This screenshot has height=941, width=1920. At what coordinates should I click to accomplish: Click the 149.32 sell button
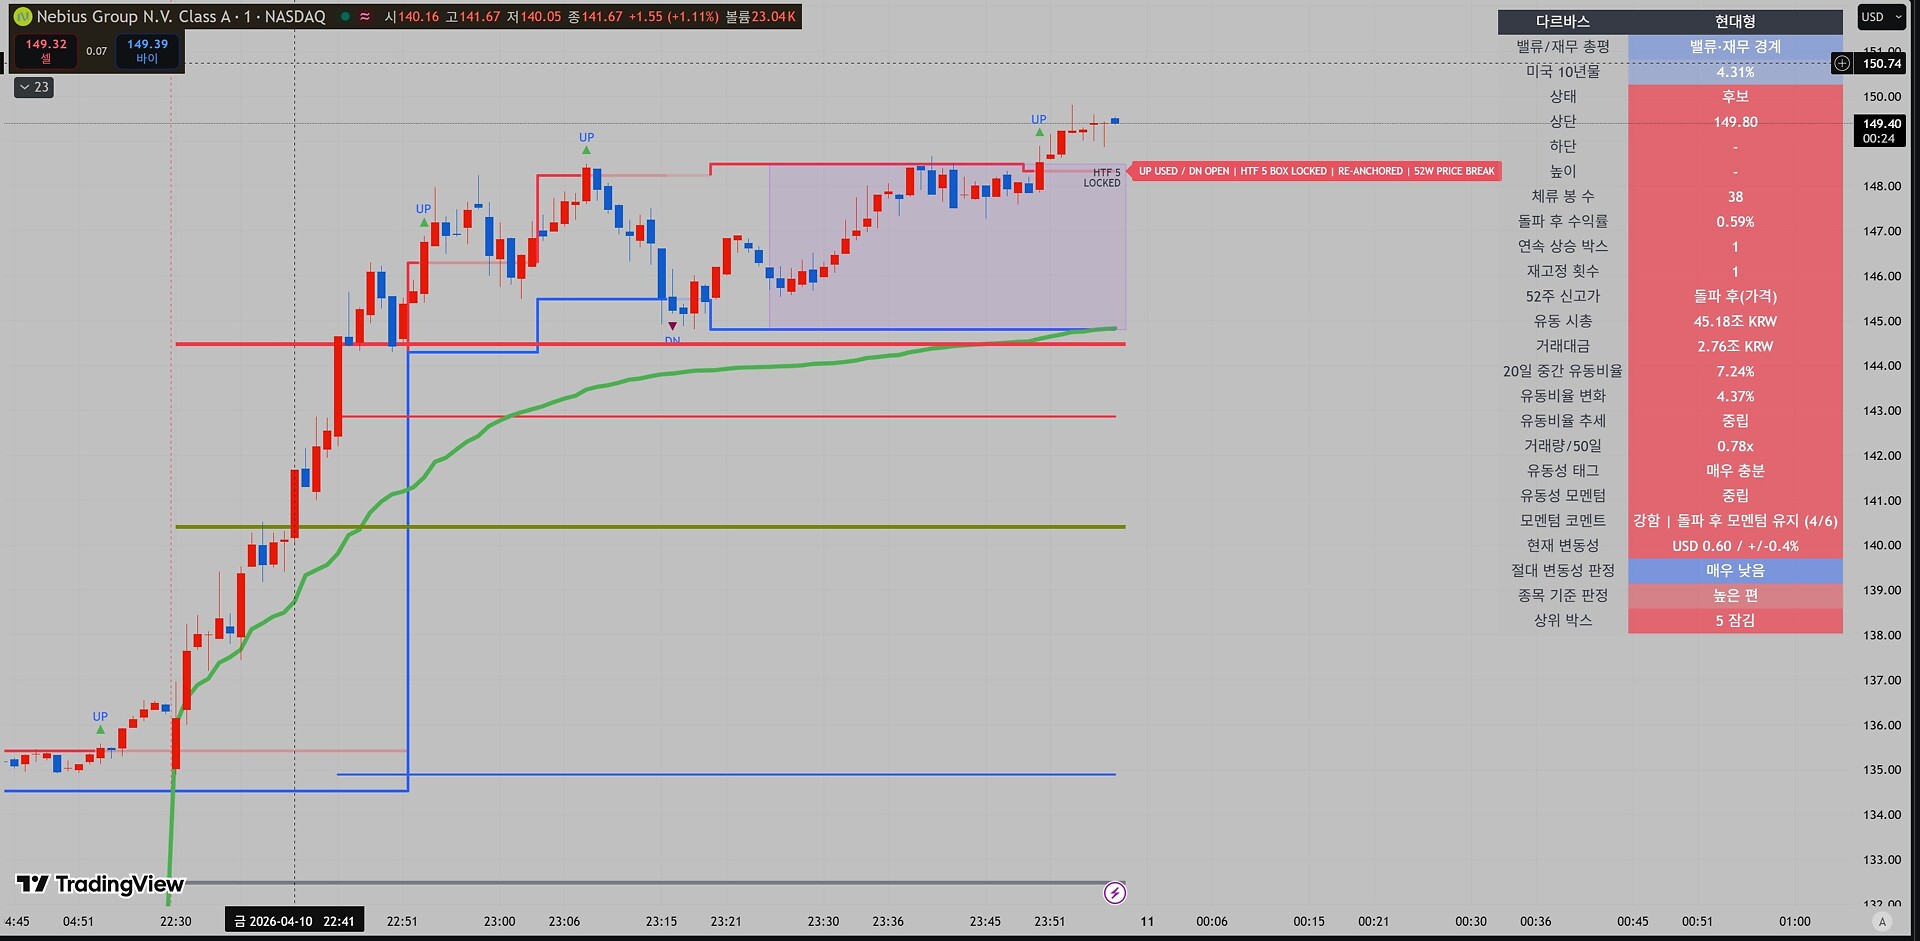pyautogui.click(x=46, y=51)
